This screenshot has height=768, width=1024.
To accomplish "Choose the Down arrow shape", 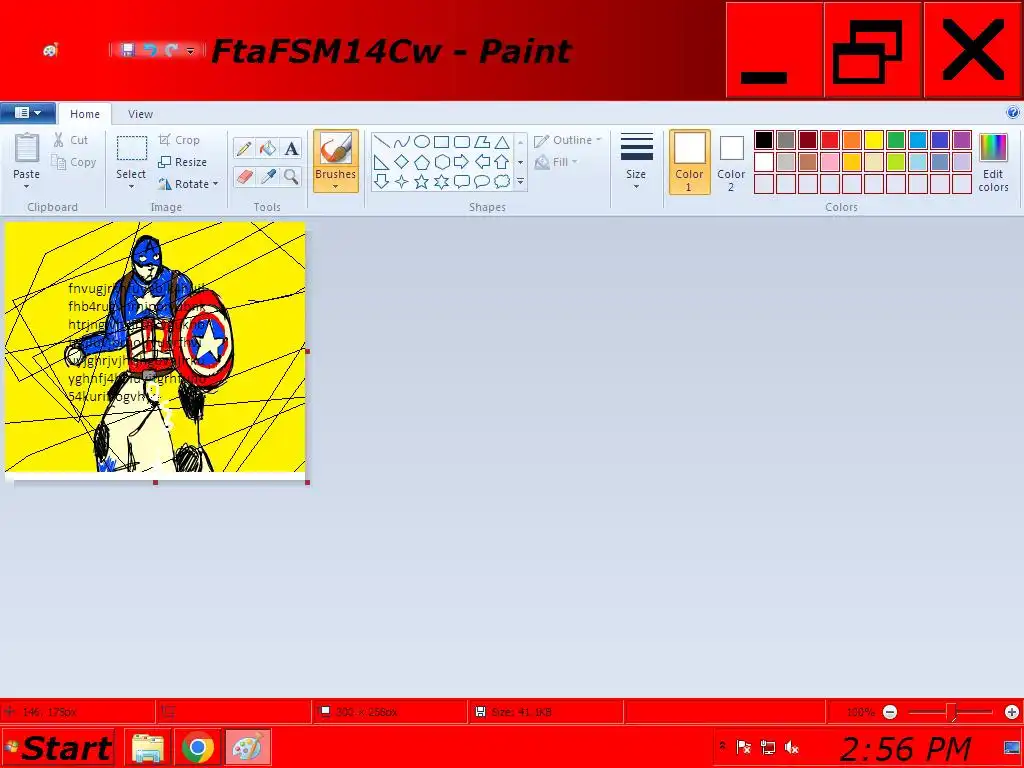I will [382, 182].
